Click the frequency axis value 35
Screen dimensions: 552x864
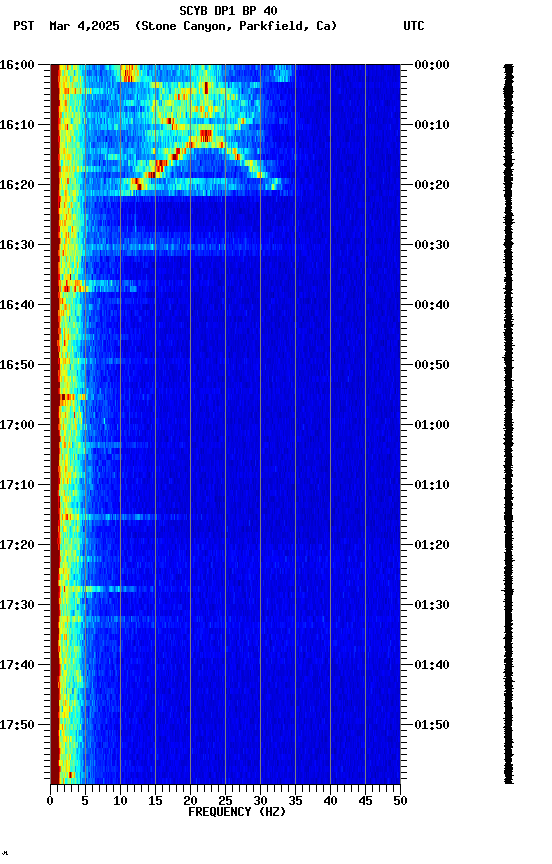coord(295,801)
